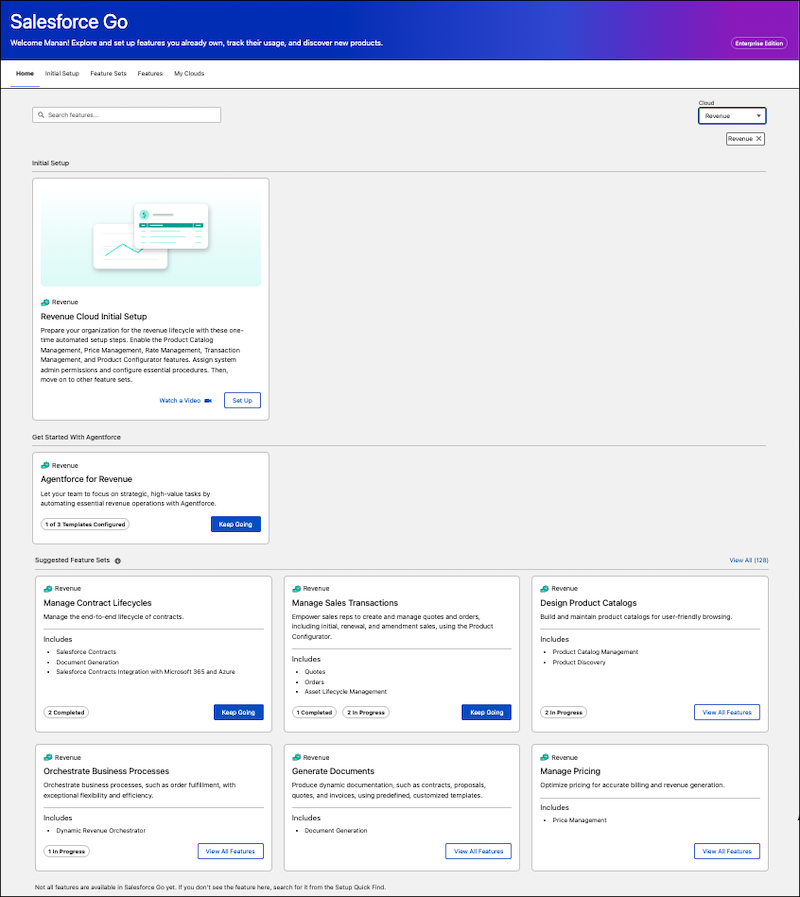Click Revenue icon on Design Product Catalogs
This screenshot has height=897, width=800.
[x=545, y=589]
